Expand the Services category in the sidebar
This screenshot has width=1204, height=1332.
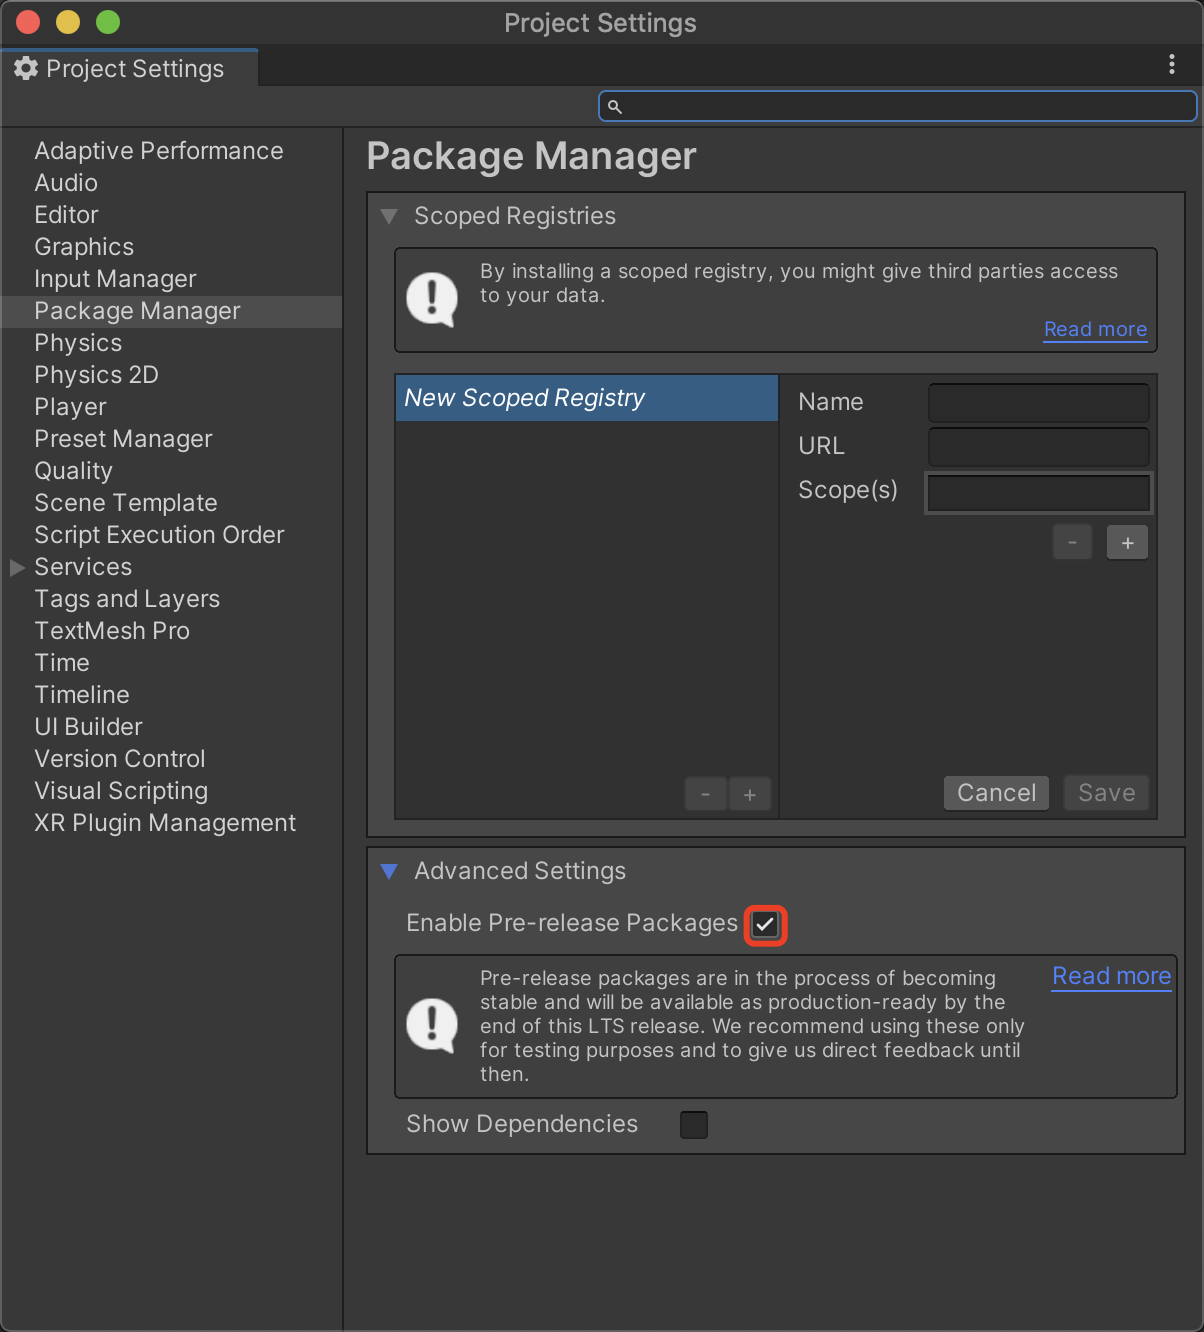click(17, 567)
